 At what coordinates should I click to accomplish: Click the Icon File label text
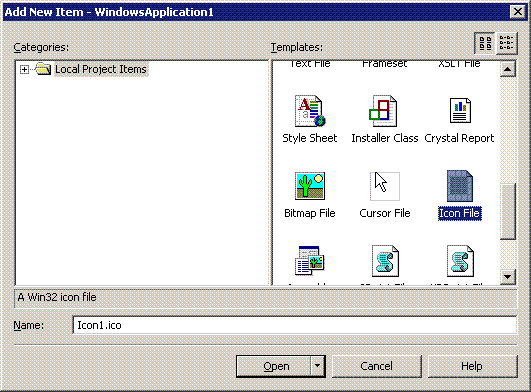tap(460, 213)
